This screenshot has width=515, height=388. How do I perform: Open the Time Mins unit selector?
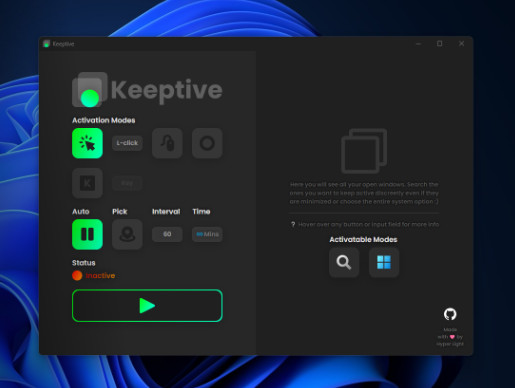coord(207,234)
